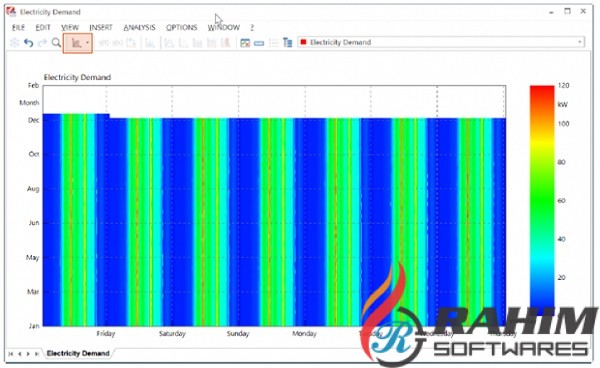Click the red square series marker
The image size is (600, 368).
pos(303,42)
